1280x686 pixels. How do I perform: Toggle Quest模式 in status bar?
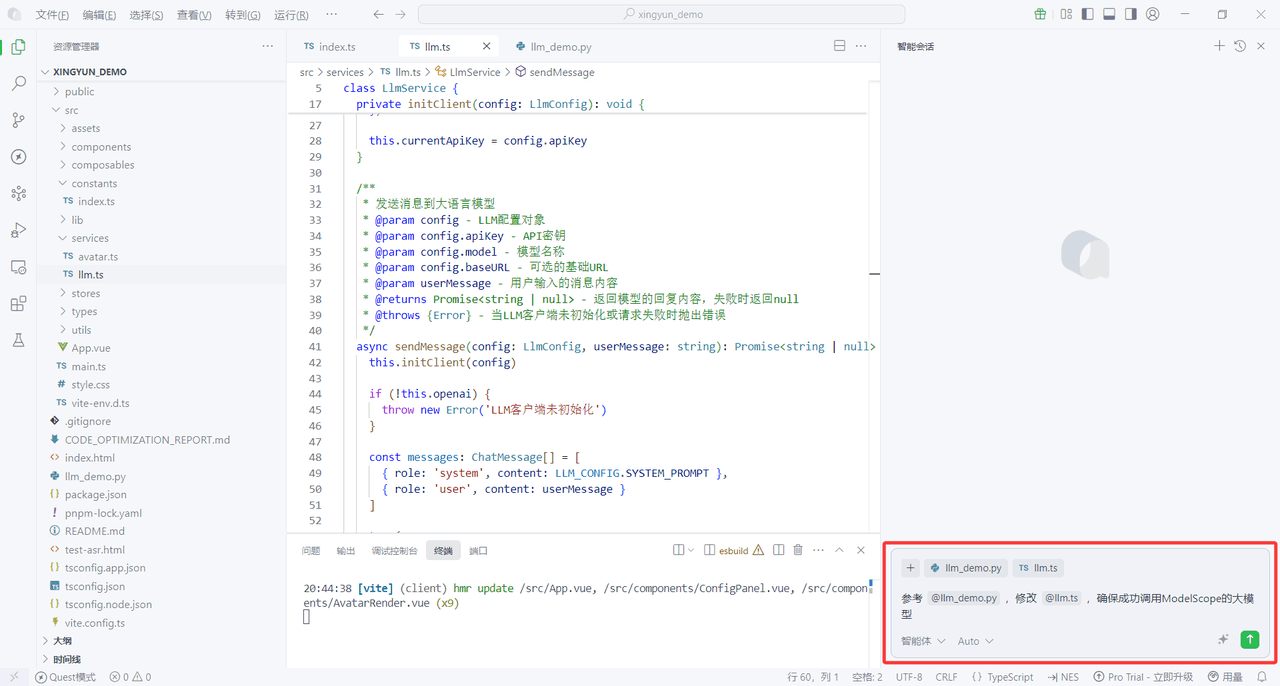tap(66, 677)
